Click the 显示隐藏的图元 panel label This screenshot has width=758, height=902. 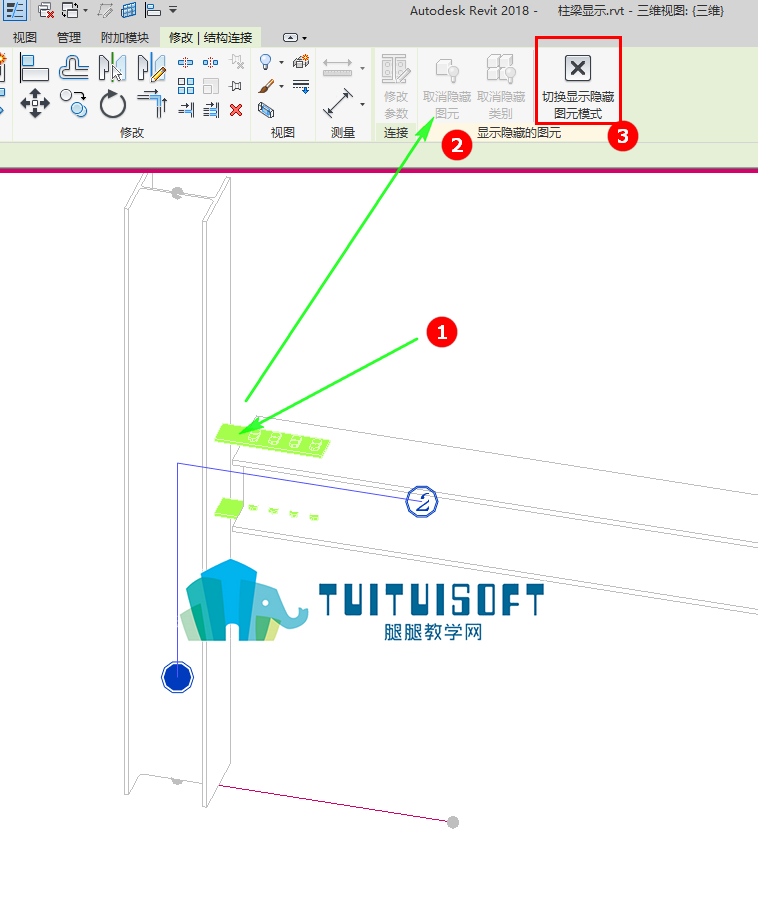(x=519, y=133)
